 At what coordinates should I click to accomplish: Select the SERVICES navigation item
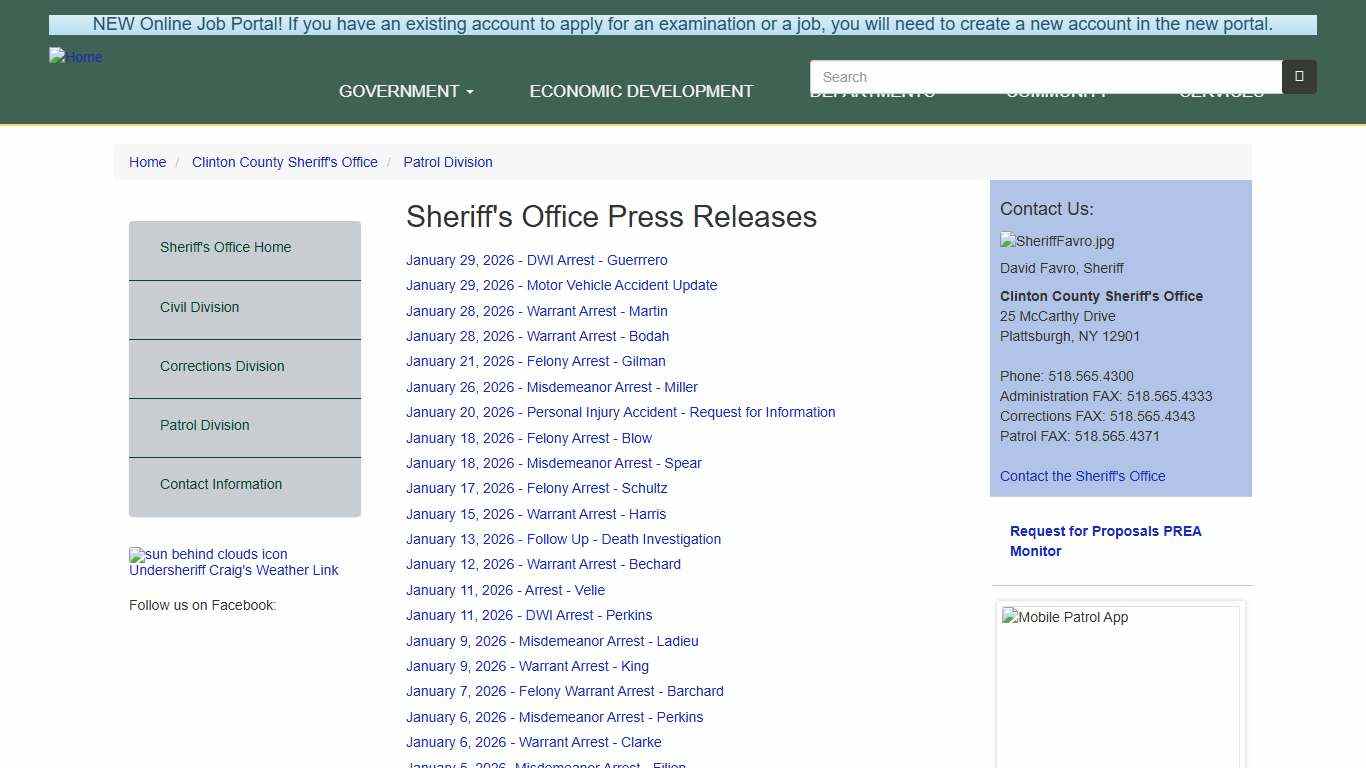pyautogui.click(x=1221, y=91)
